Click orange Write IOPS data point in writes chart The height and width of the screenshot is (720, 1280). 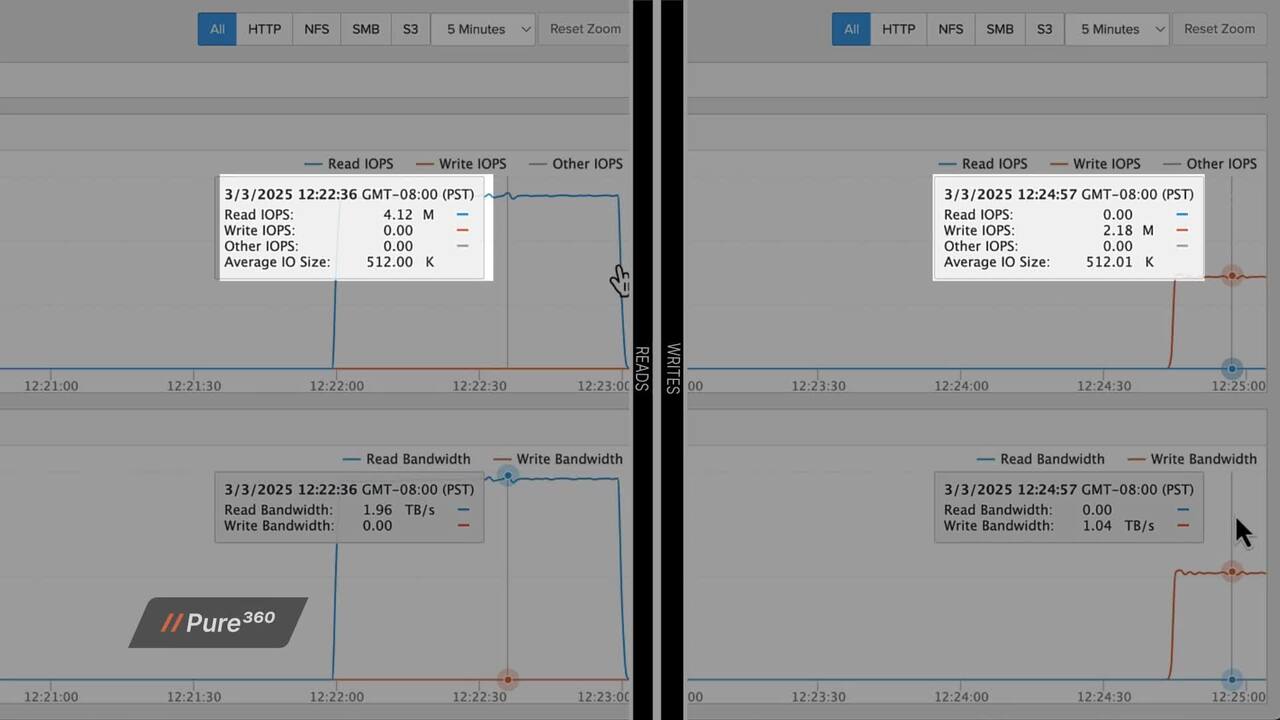point(1232,276)
